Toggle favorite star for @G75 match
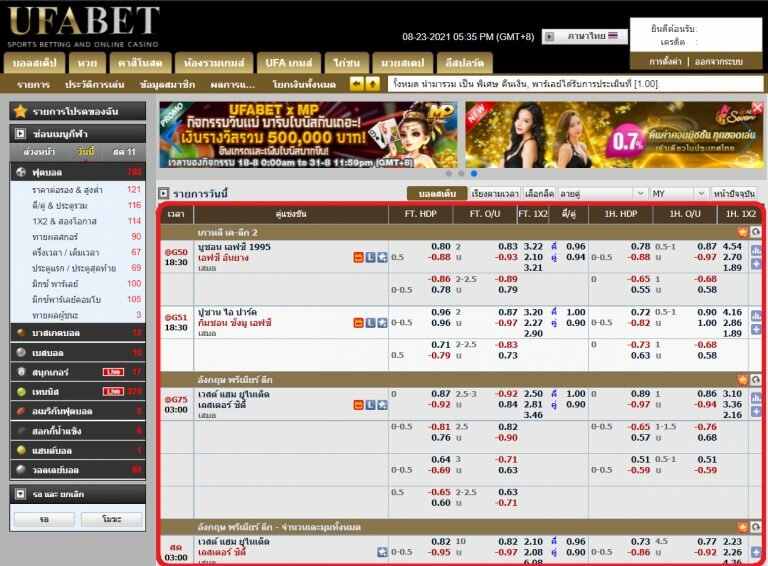Image resolution: width=768 pixels, height=566 pixels. (382, 405)
